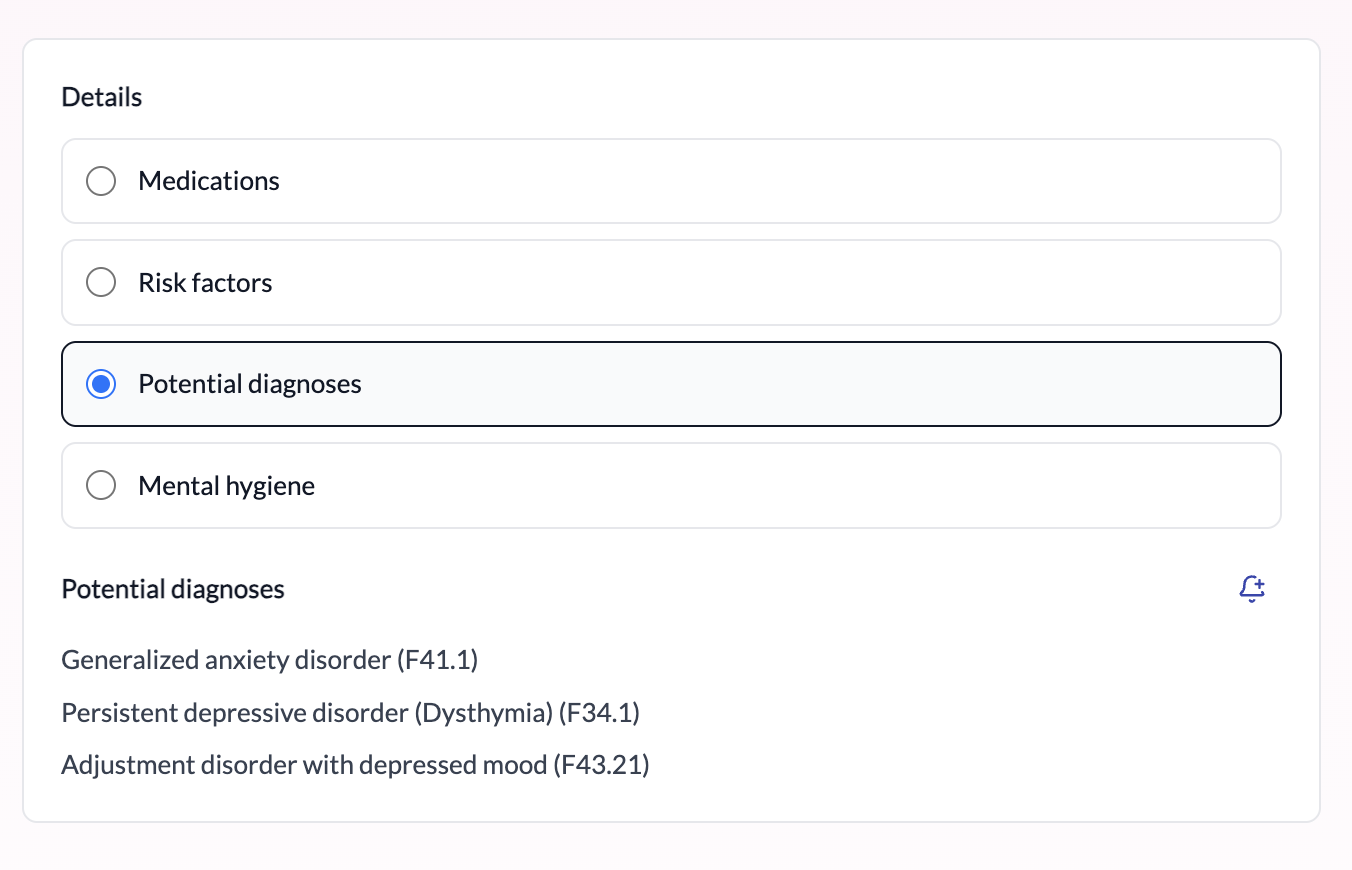The height and width of the screenshot is (870, 1352).
Task: Reselect the Potential diagnoses radio button
Action: click(x=100, y=383)
